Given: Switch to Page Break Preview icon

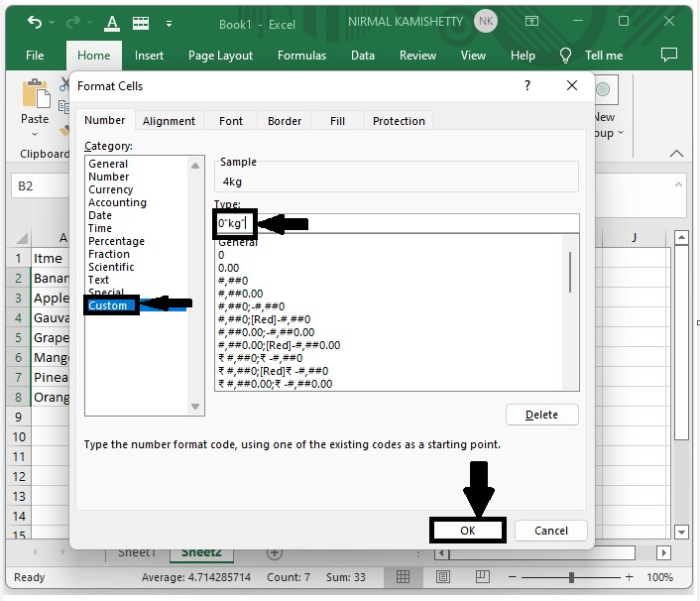Looking at the screenshot, I should tap(483, 577).
